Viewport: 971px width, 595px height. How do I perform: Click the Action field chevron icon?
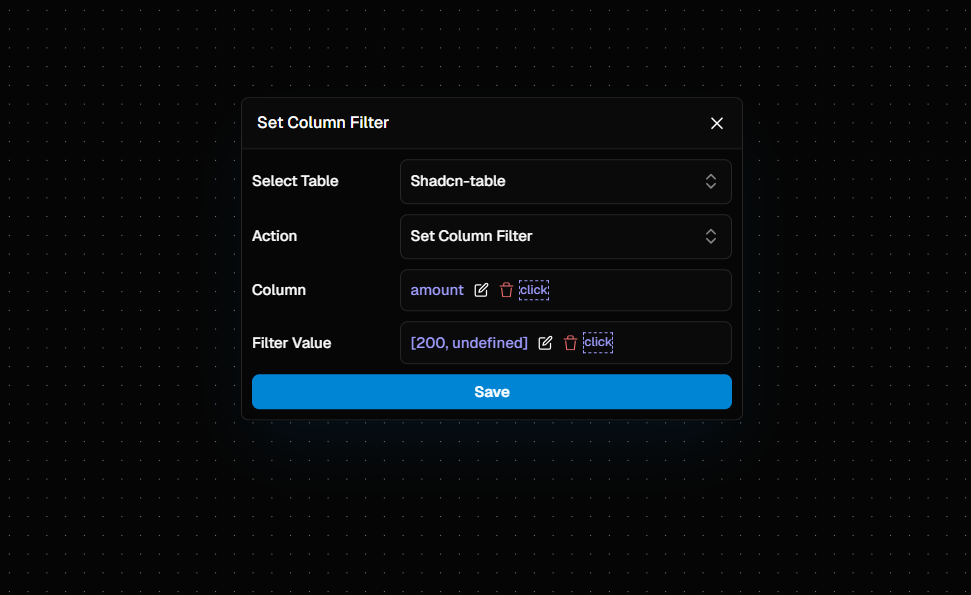point(711,236)
